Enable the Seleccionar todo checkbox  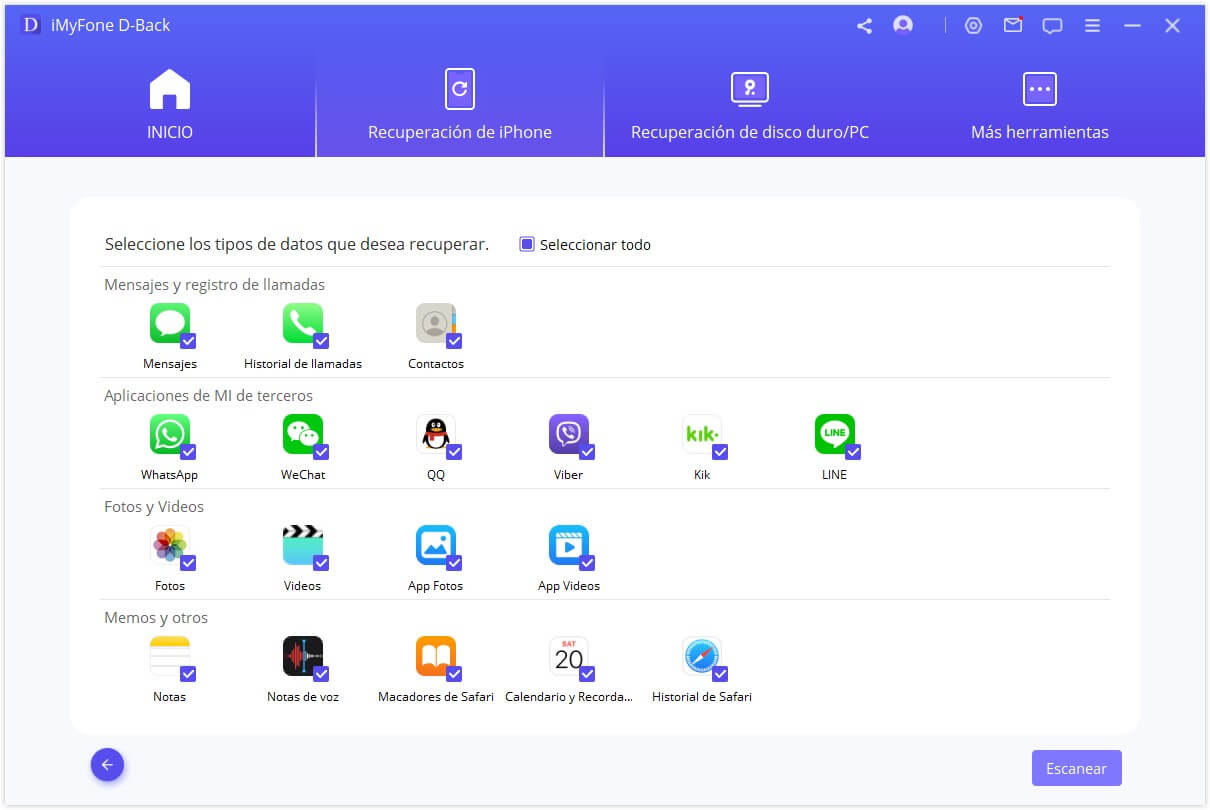(x=525, y=244)
